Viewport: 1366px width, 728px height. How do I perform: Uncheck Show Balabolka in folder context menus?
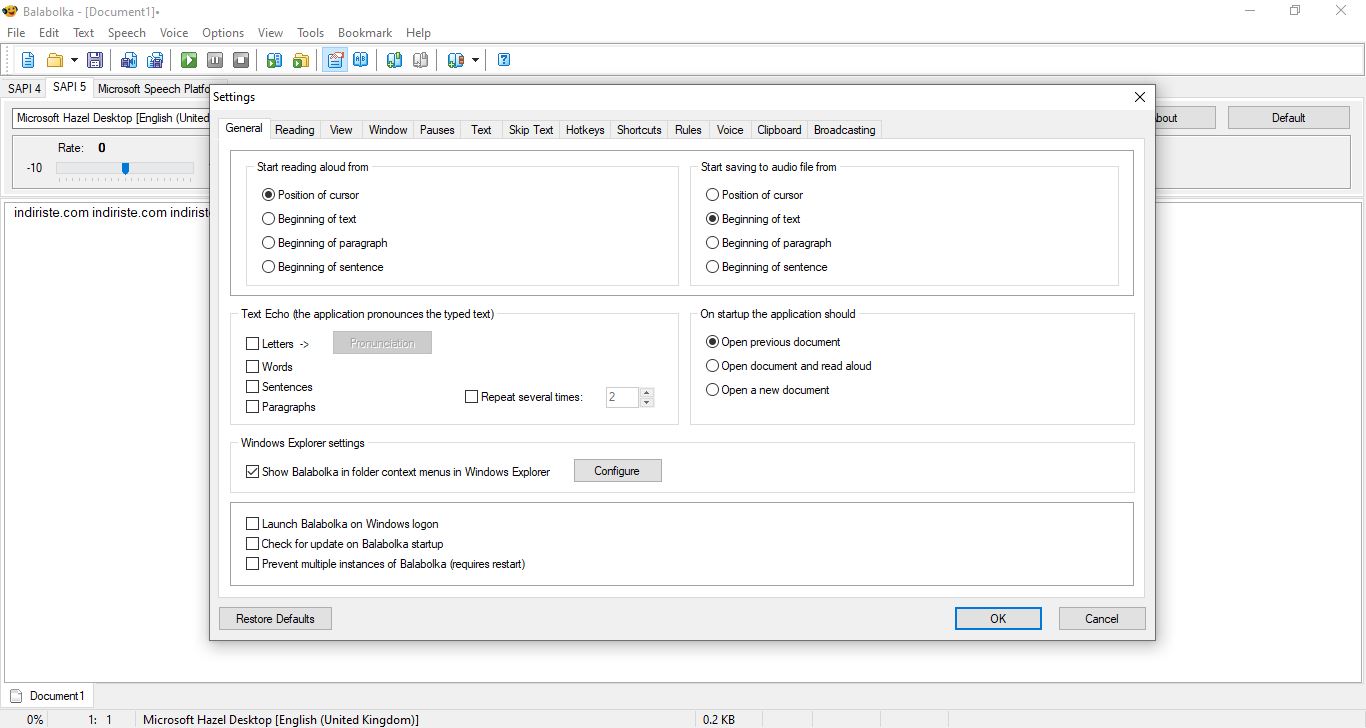(x=252, y=472)
